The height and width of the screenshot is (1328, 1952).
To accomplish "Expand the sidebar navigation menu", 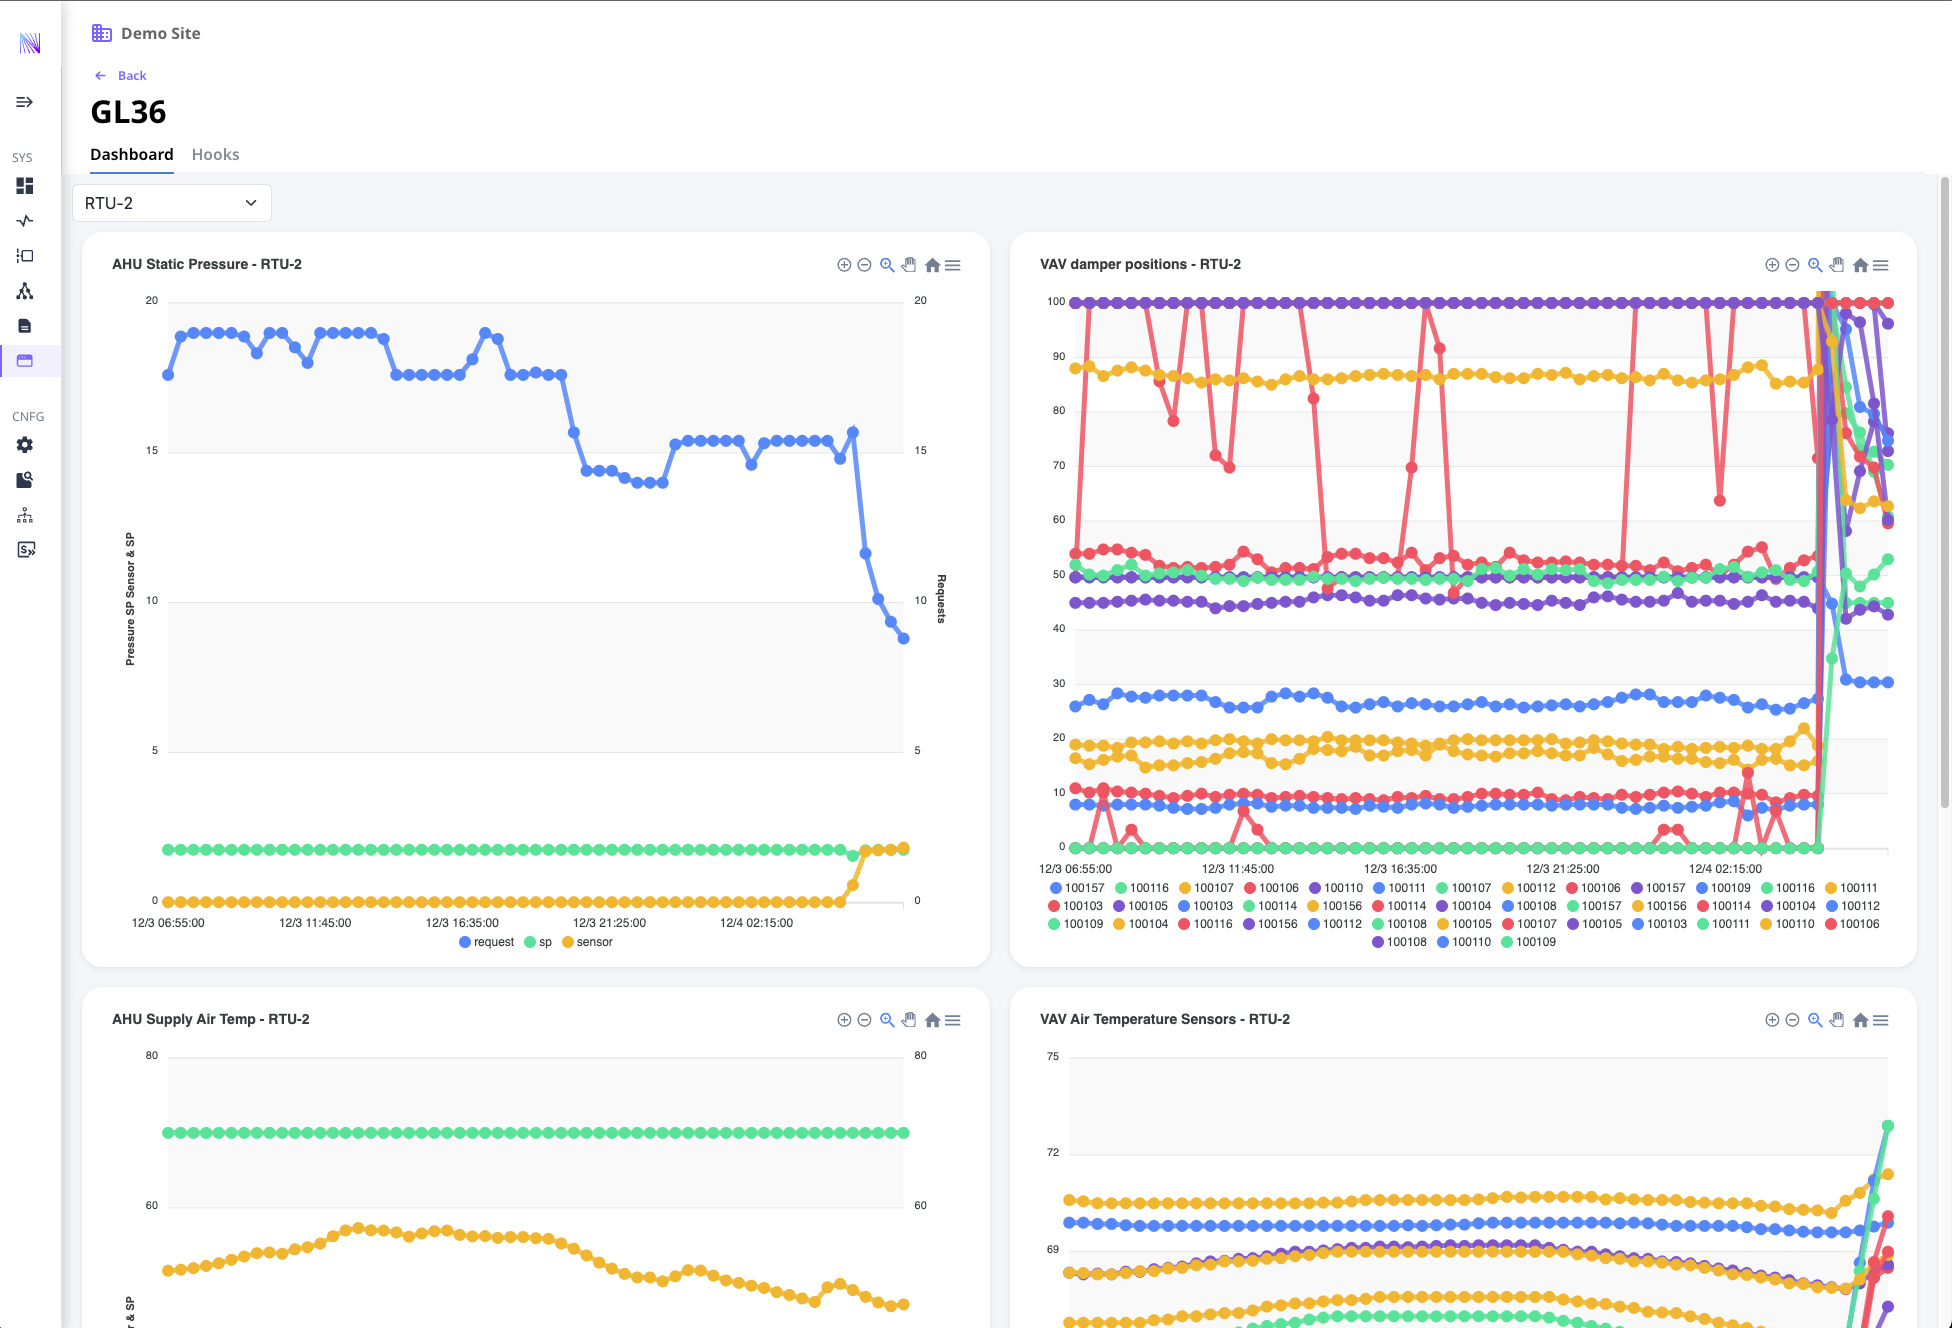I will tap(25, 102).
